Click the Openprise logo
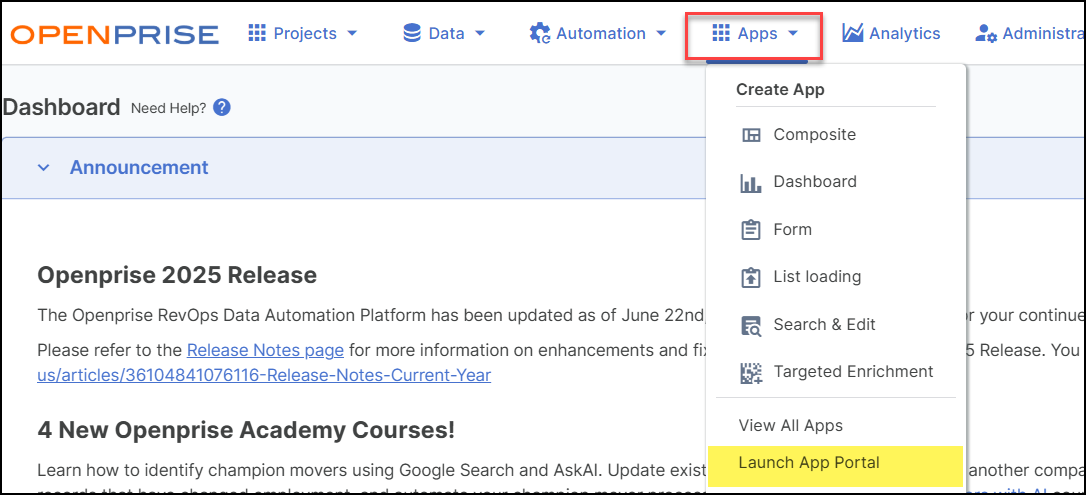Screen dimensions: 1086x495 click(115, 34)
